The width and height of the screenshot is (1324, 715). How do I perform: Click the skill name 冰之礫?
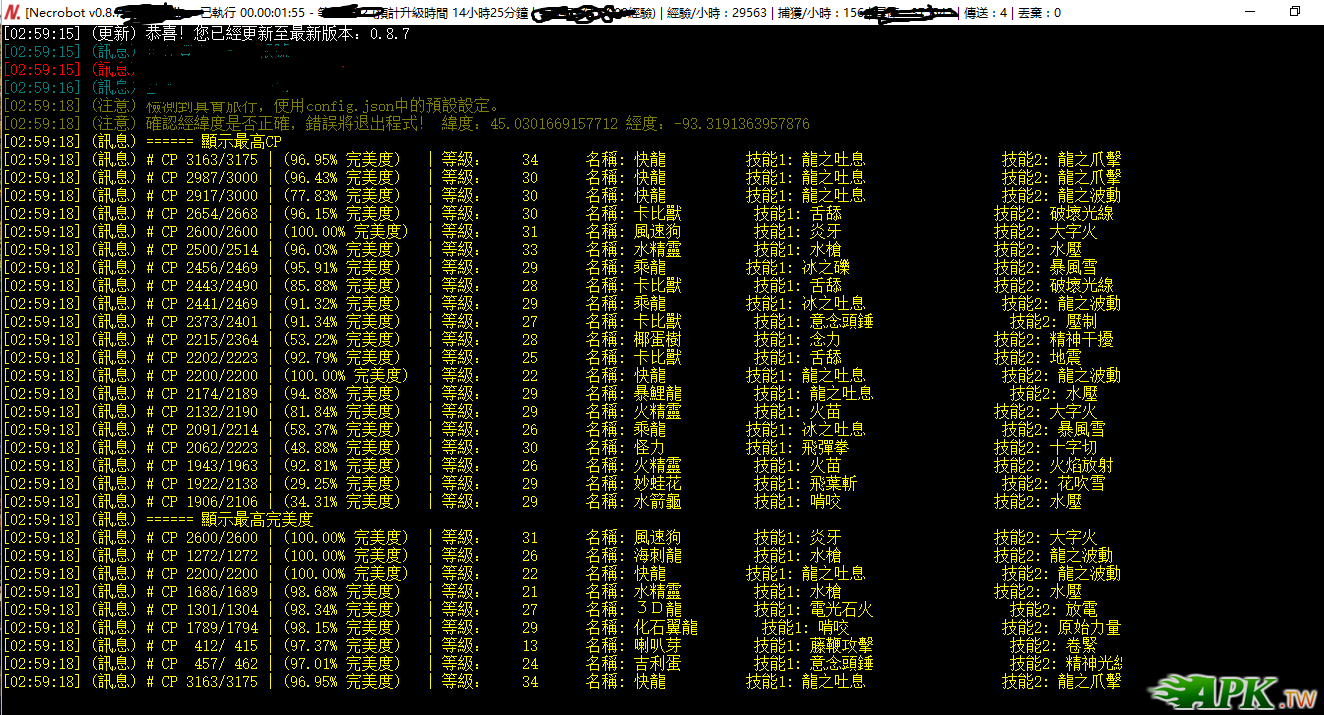(x=826, y=267)
